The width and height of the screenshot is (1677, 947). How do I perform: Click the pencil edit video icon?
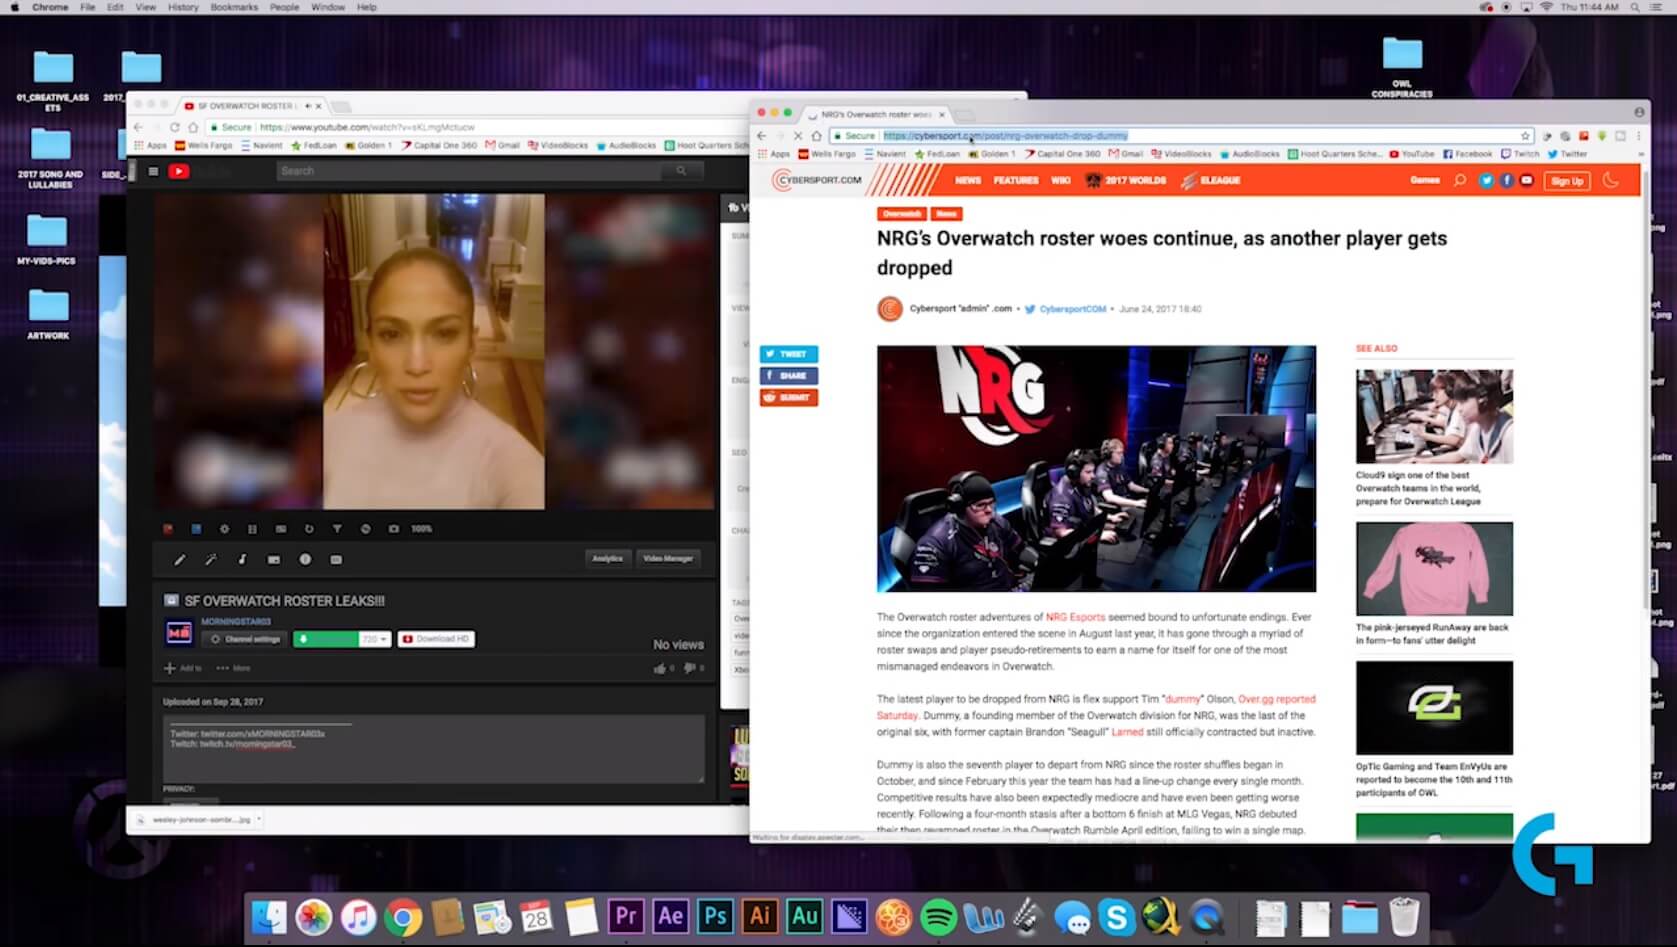point(180,560)
